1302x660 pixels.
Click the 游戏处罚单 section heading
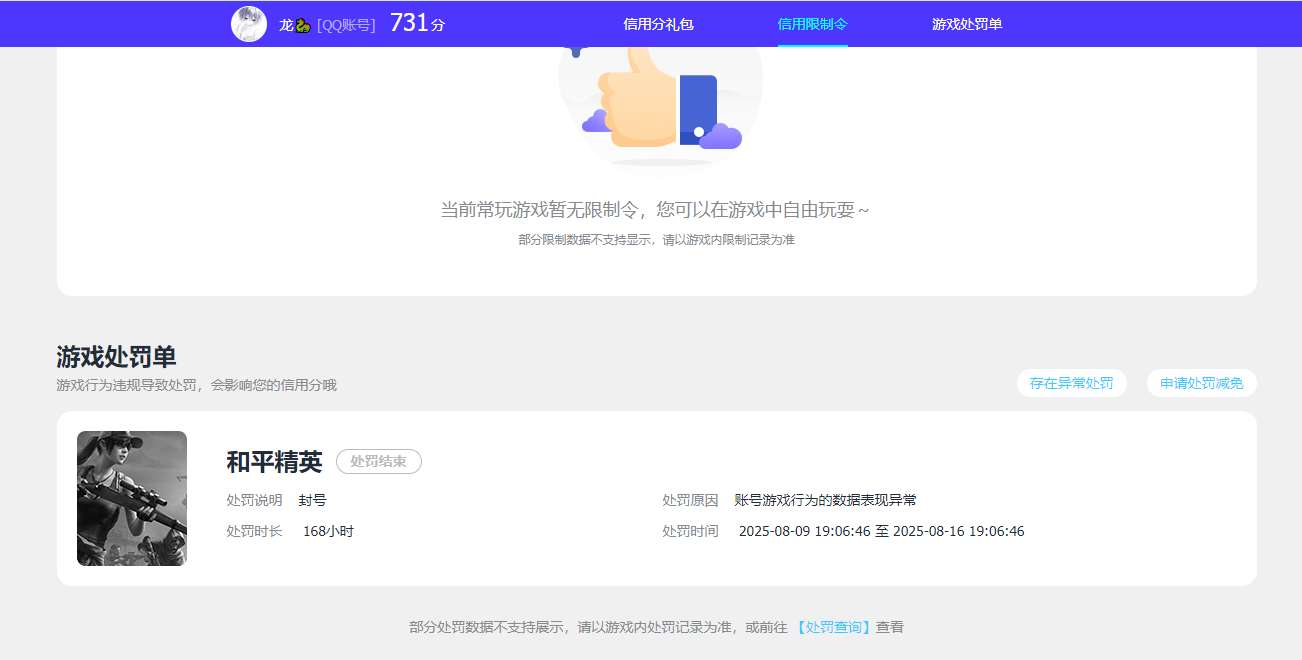tap(116, 357)
